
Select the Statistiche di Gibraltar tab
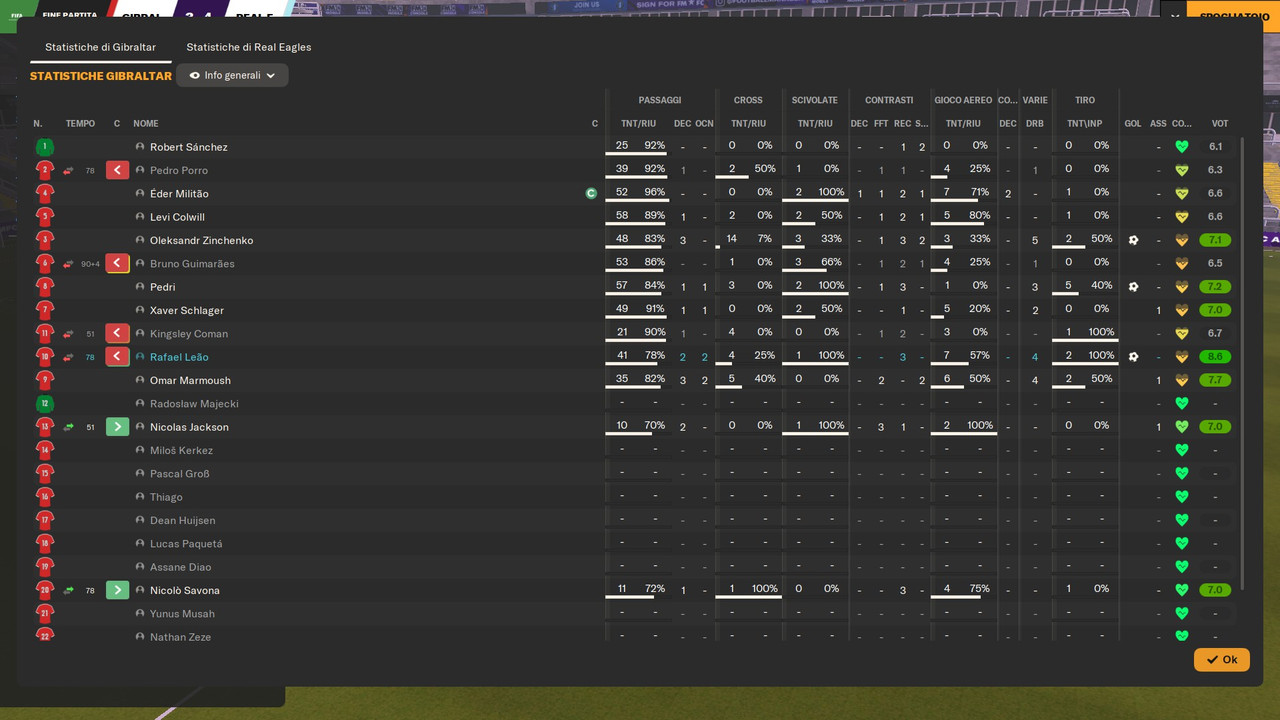point(100,47)
